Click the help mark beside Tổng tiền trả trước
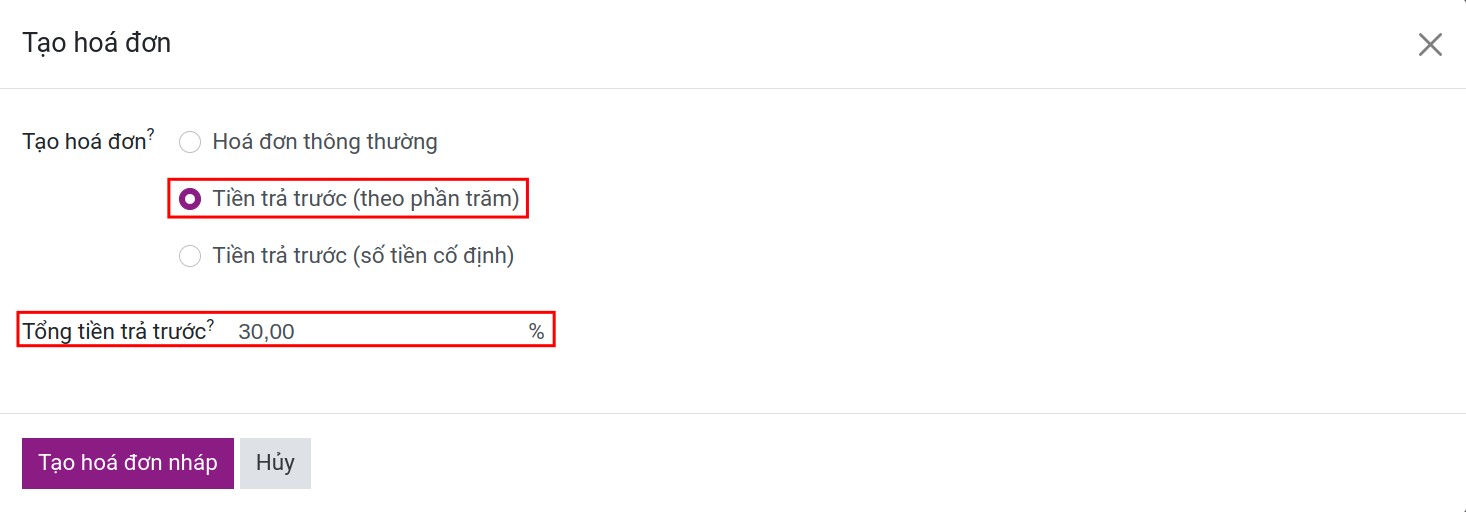The height and width of the screenshot is (512, 1466). tap(211, 324)
